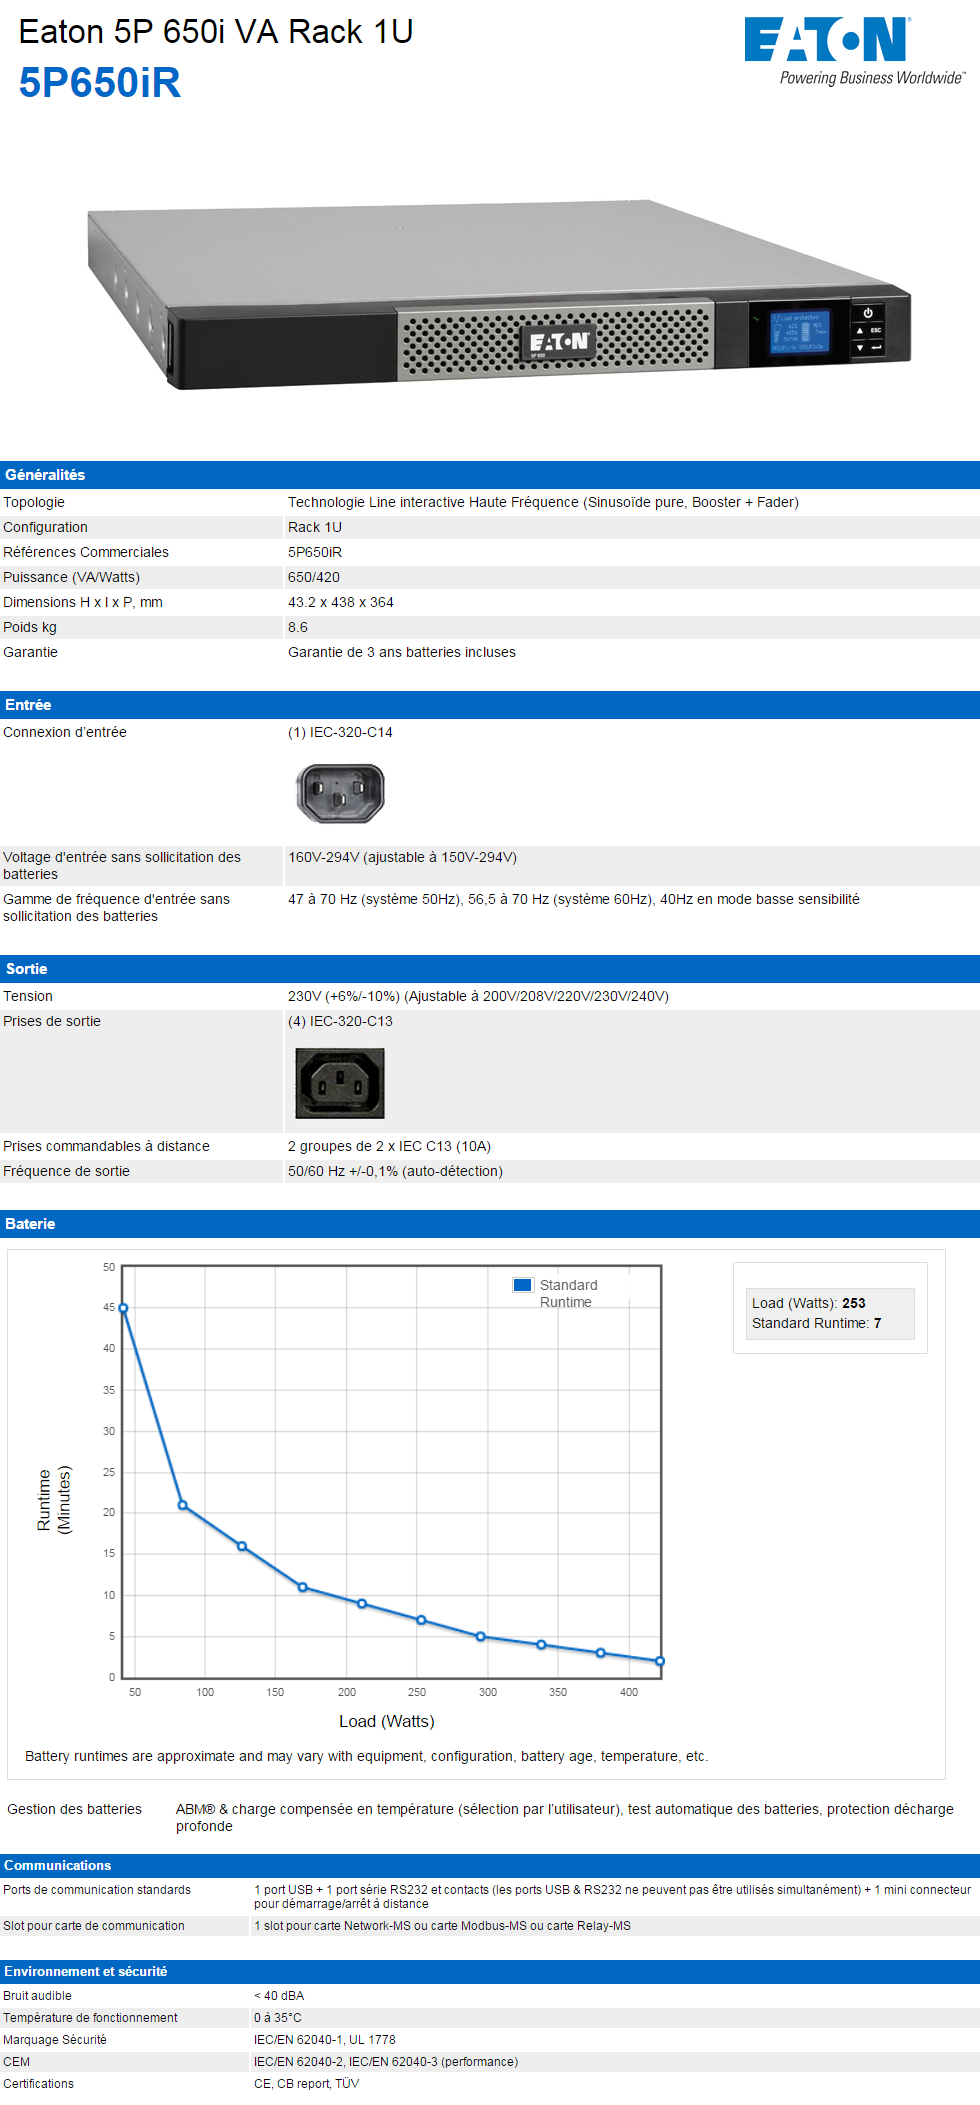Select the 9-minute data point on curve
Image resolution: width=980 pixels, height=2105 pixels.
[x=362, y=1604]
